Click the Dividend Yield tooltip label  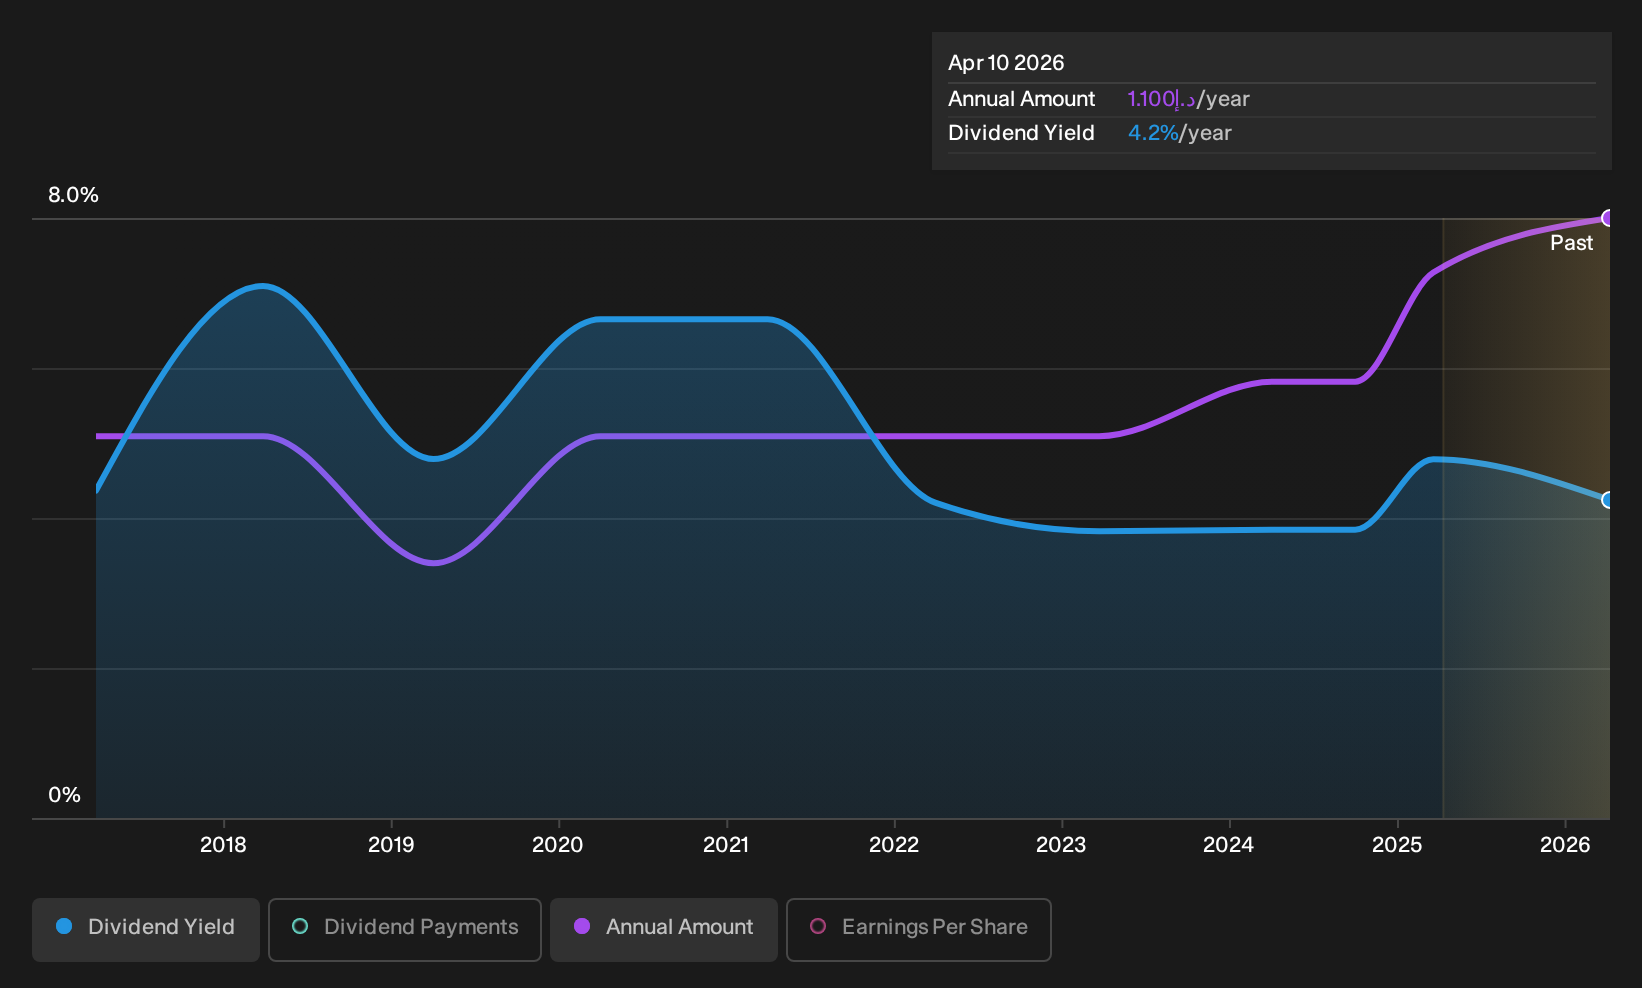[x=1021, y=133]
